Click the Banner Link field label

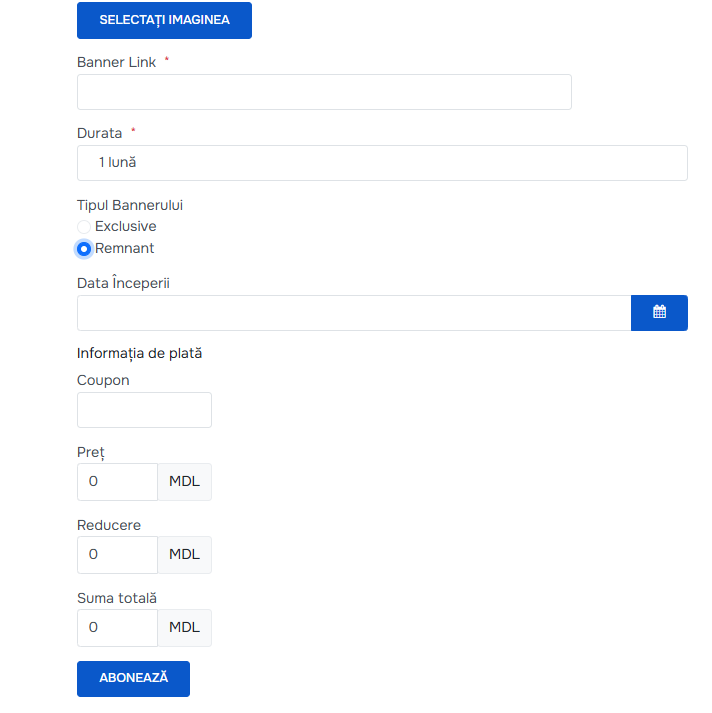pyautogui.click(x=116, y=62)
